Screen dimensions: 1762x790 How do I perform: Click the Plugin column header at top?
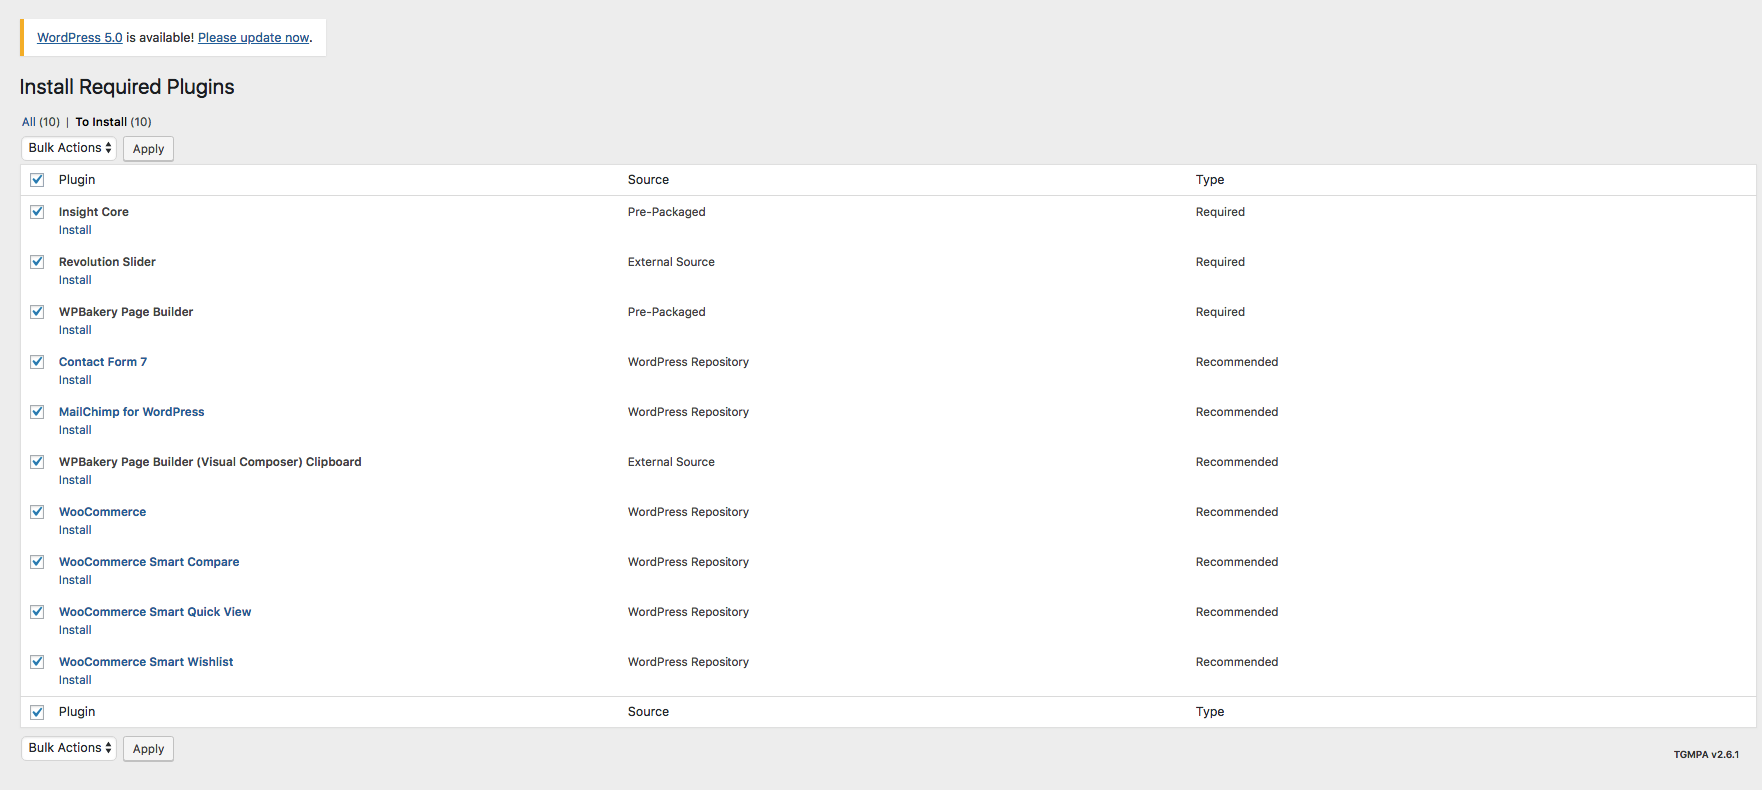pos(77,180)
